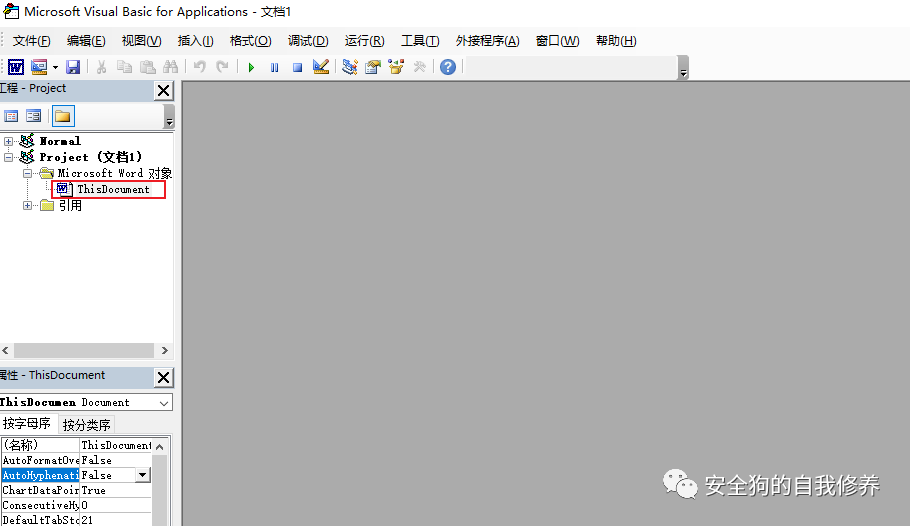Expand the 引用 folder node
This screenshot has width=910, height=526.
click(27, 206)
